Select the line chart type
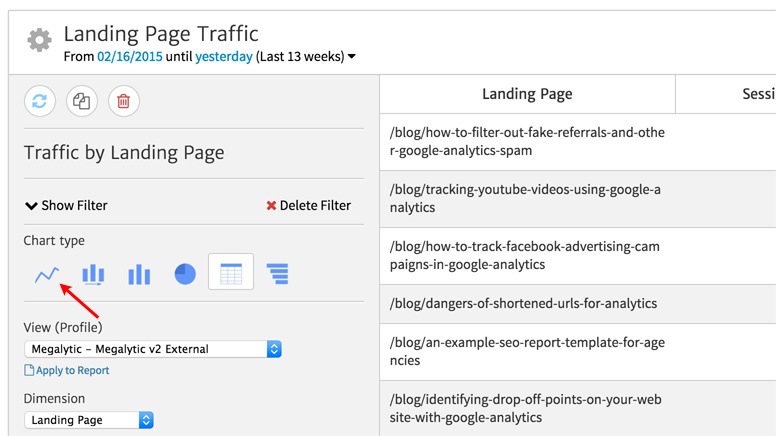776x436 pixels. pyautogui.click(x=47, y=274)
